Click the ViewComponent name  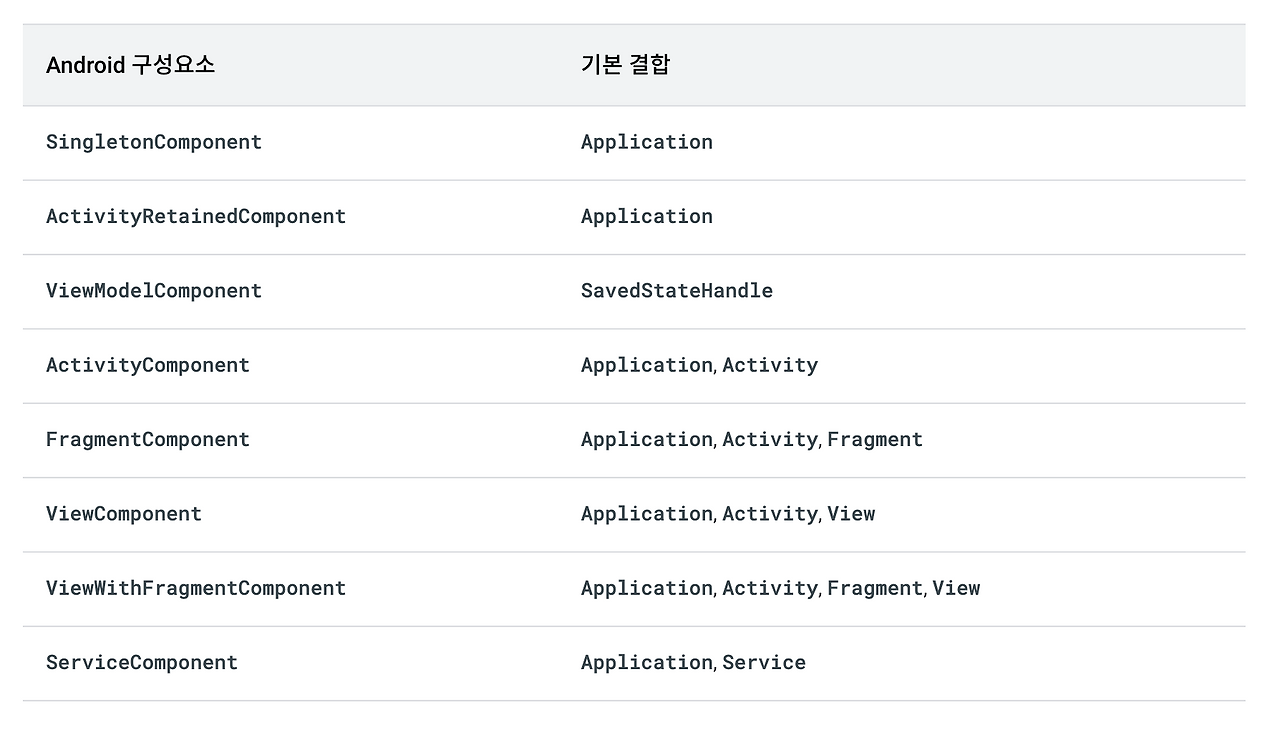124,514
